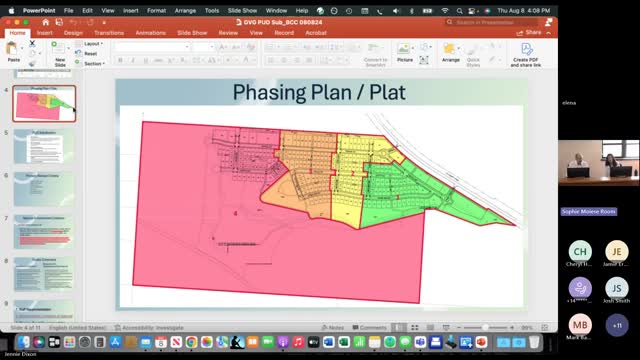Click the Save icon in title bar
The image size is (640, 360).
point(59,22)
